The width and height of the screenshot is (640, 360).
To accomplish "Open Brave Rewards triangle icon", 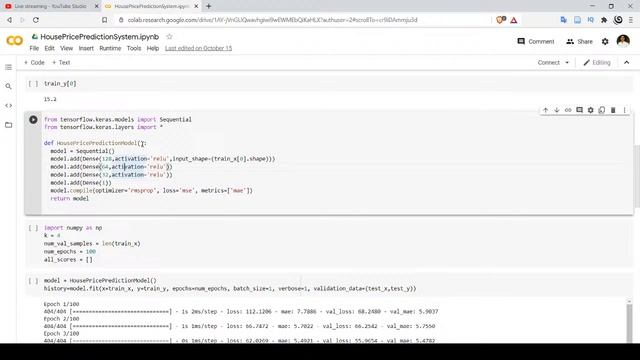I will click(x=514, y=20).
